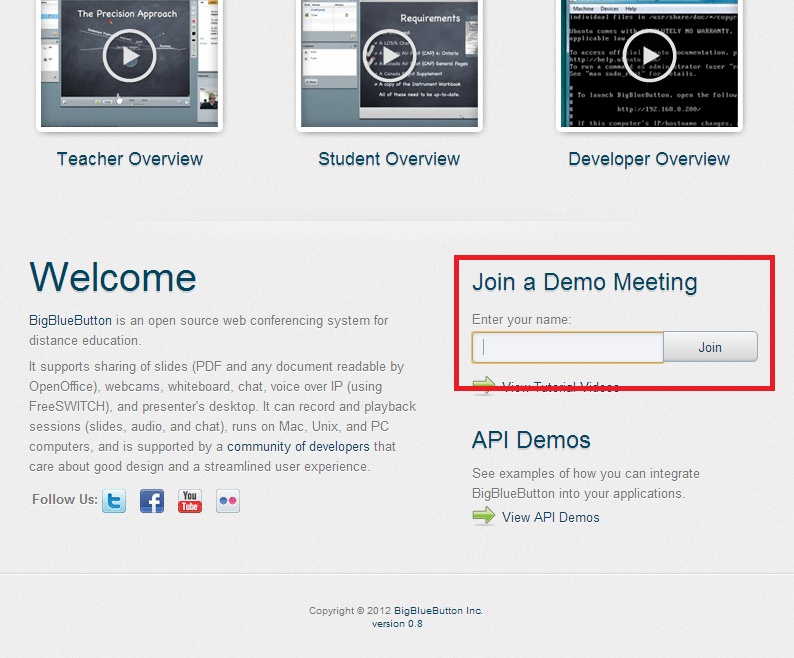Click the version 0.8 footer text

(397, 624)
